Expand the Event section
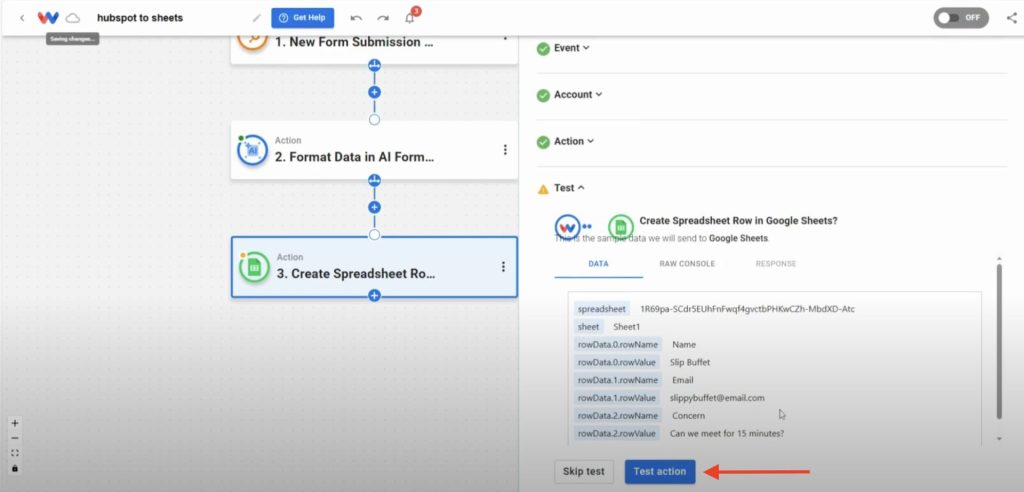This screenshot has height=492, width=1024. point(571,48)
